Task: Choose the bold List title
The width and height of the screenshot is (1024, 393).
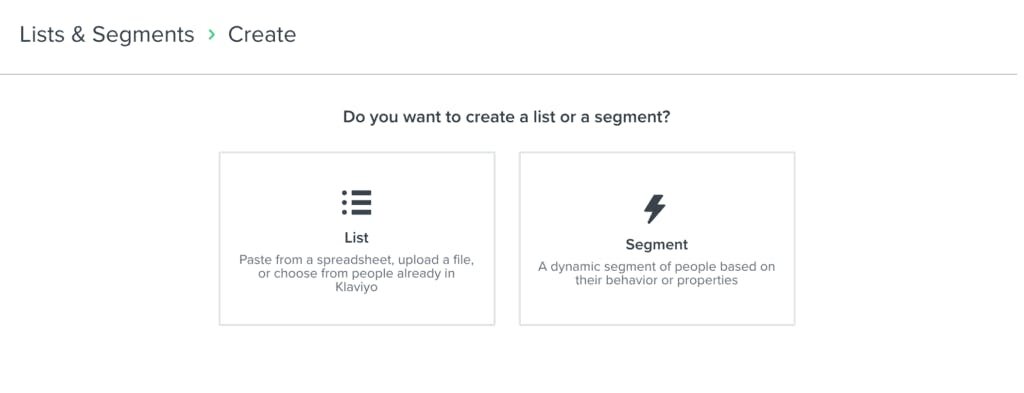Action: [x=357, y=238]
